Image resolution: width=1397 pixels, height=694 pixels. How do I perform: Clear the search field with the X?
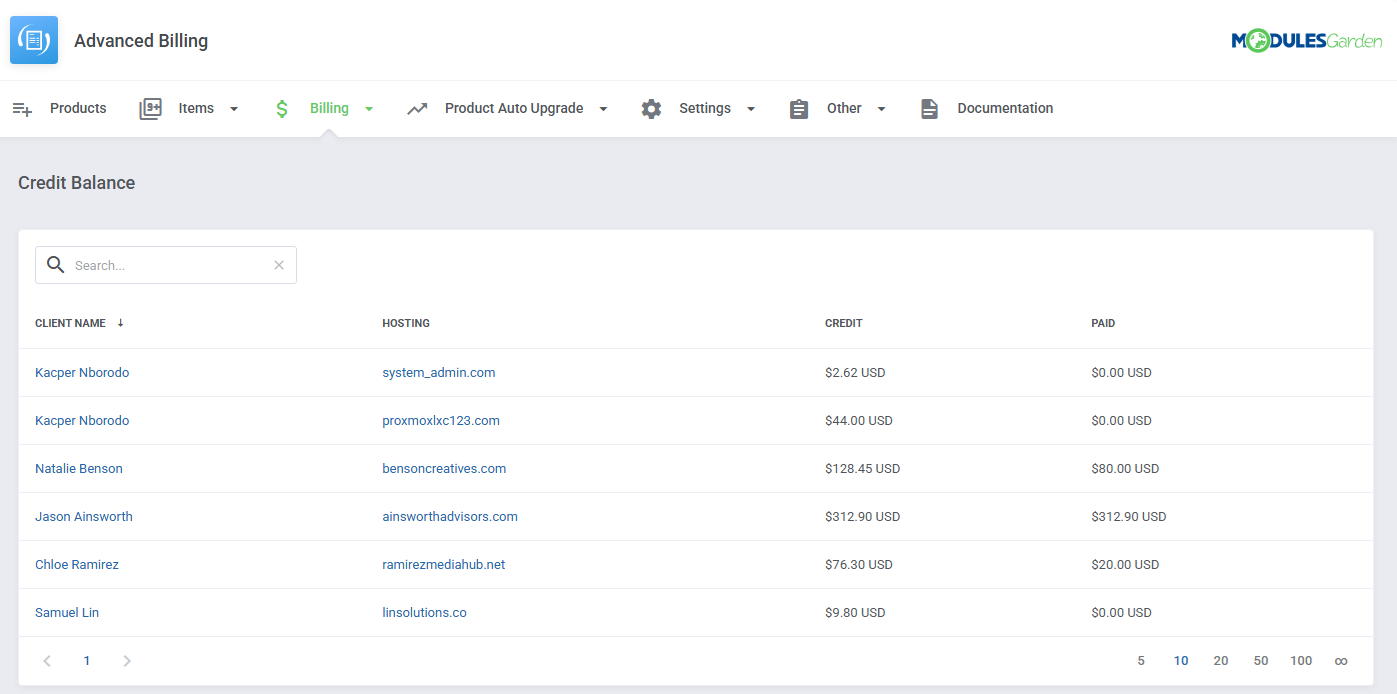(279, 265)
